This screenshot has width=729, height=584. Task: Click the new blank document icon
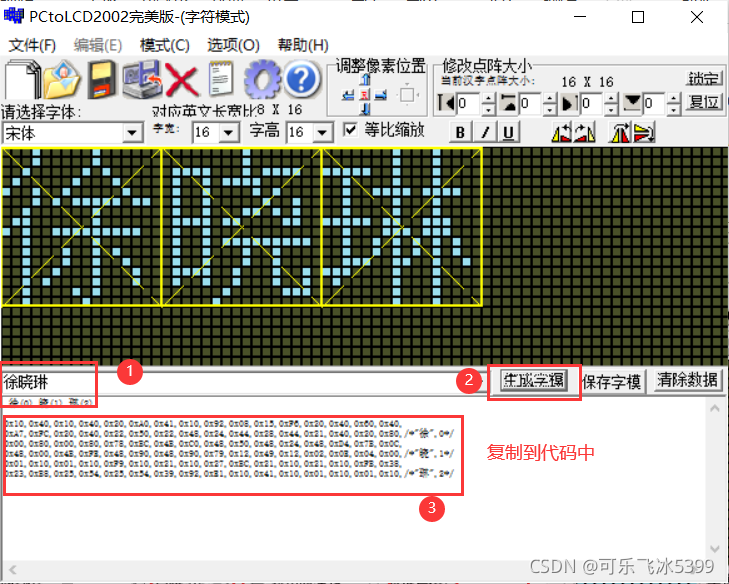pyautogui.click(x=21, y=79)
